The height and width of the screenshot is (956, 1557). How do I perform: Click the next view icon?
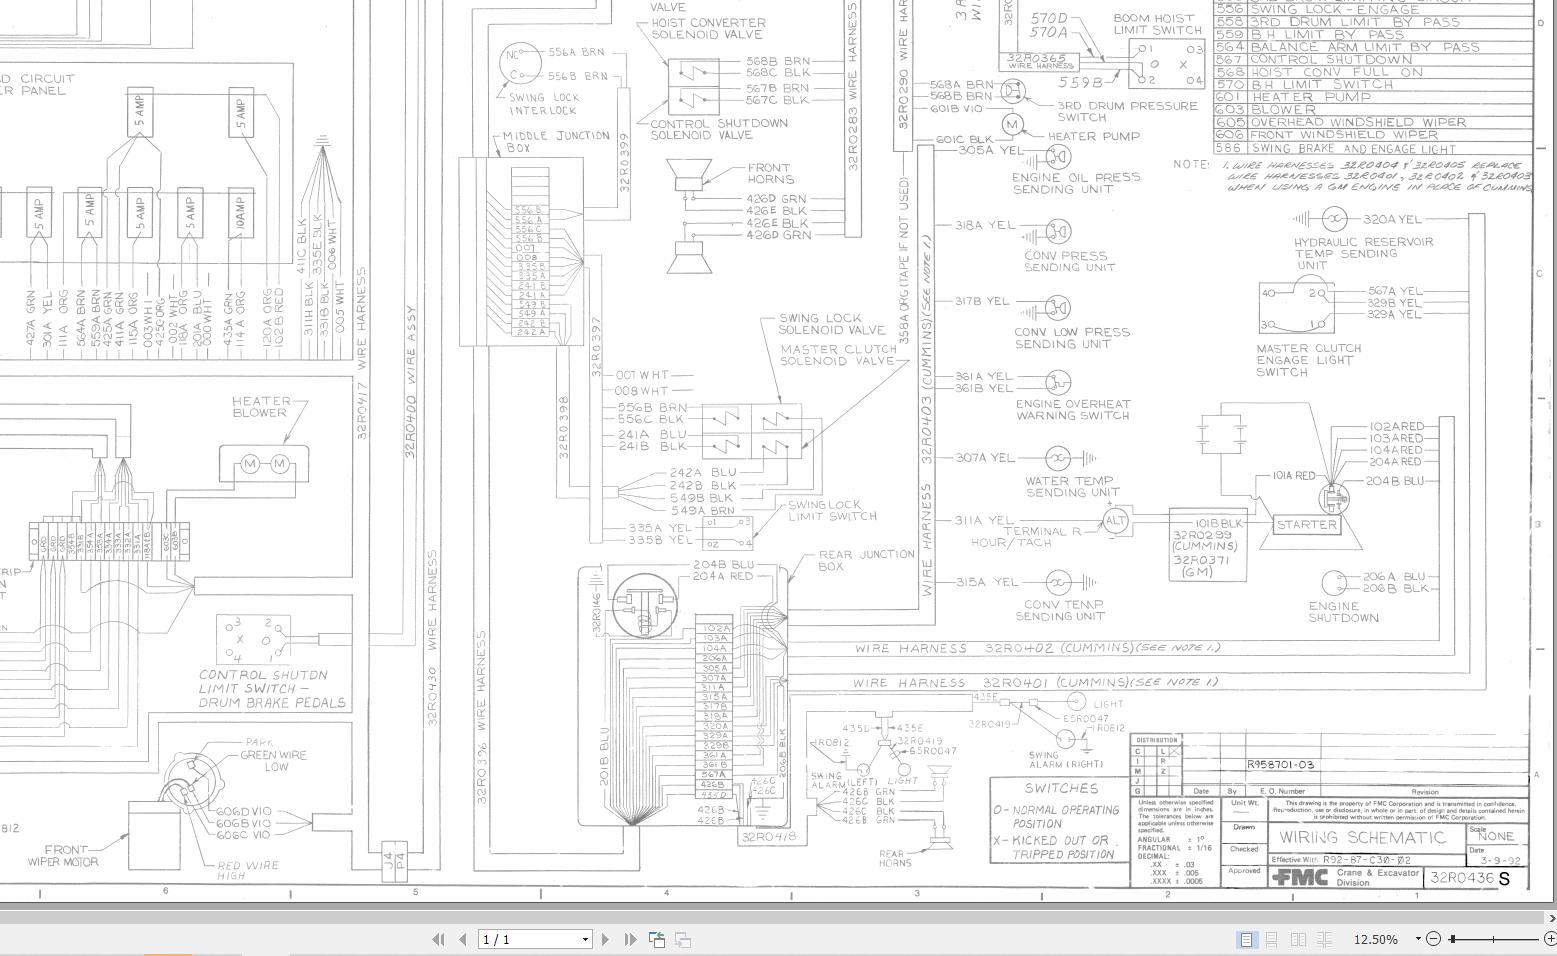[x=683, y=939]
